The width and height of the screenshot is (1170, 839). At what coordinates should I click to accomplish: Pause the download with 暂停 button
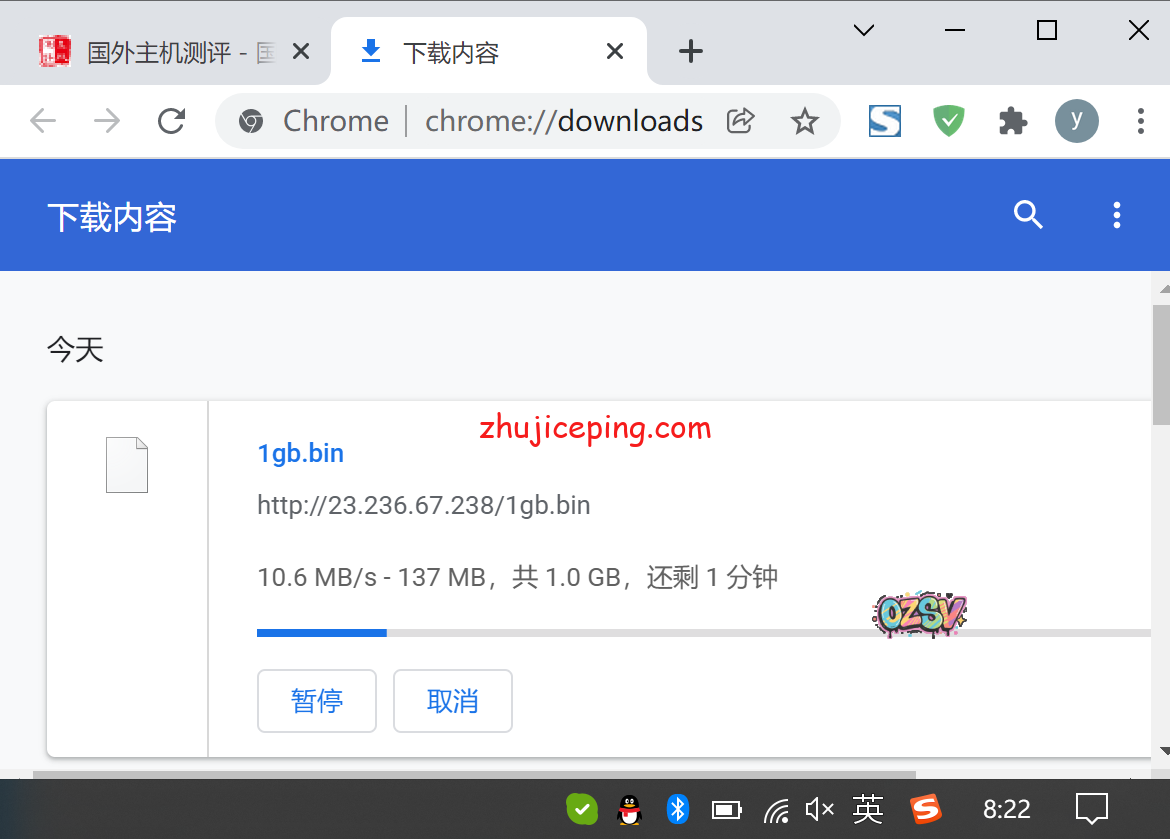(317, 701)
